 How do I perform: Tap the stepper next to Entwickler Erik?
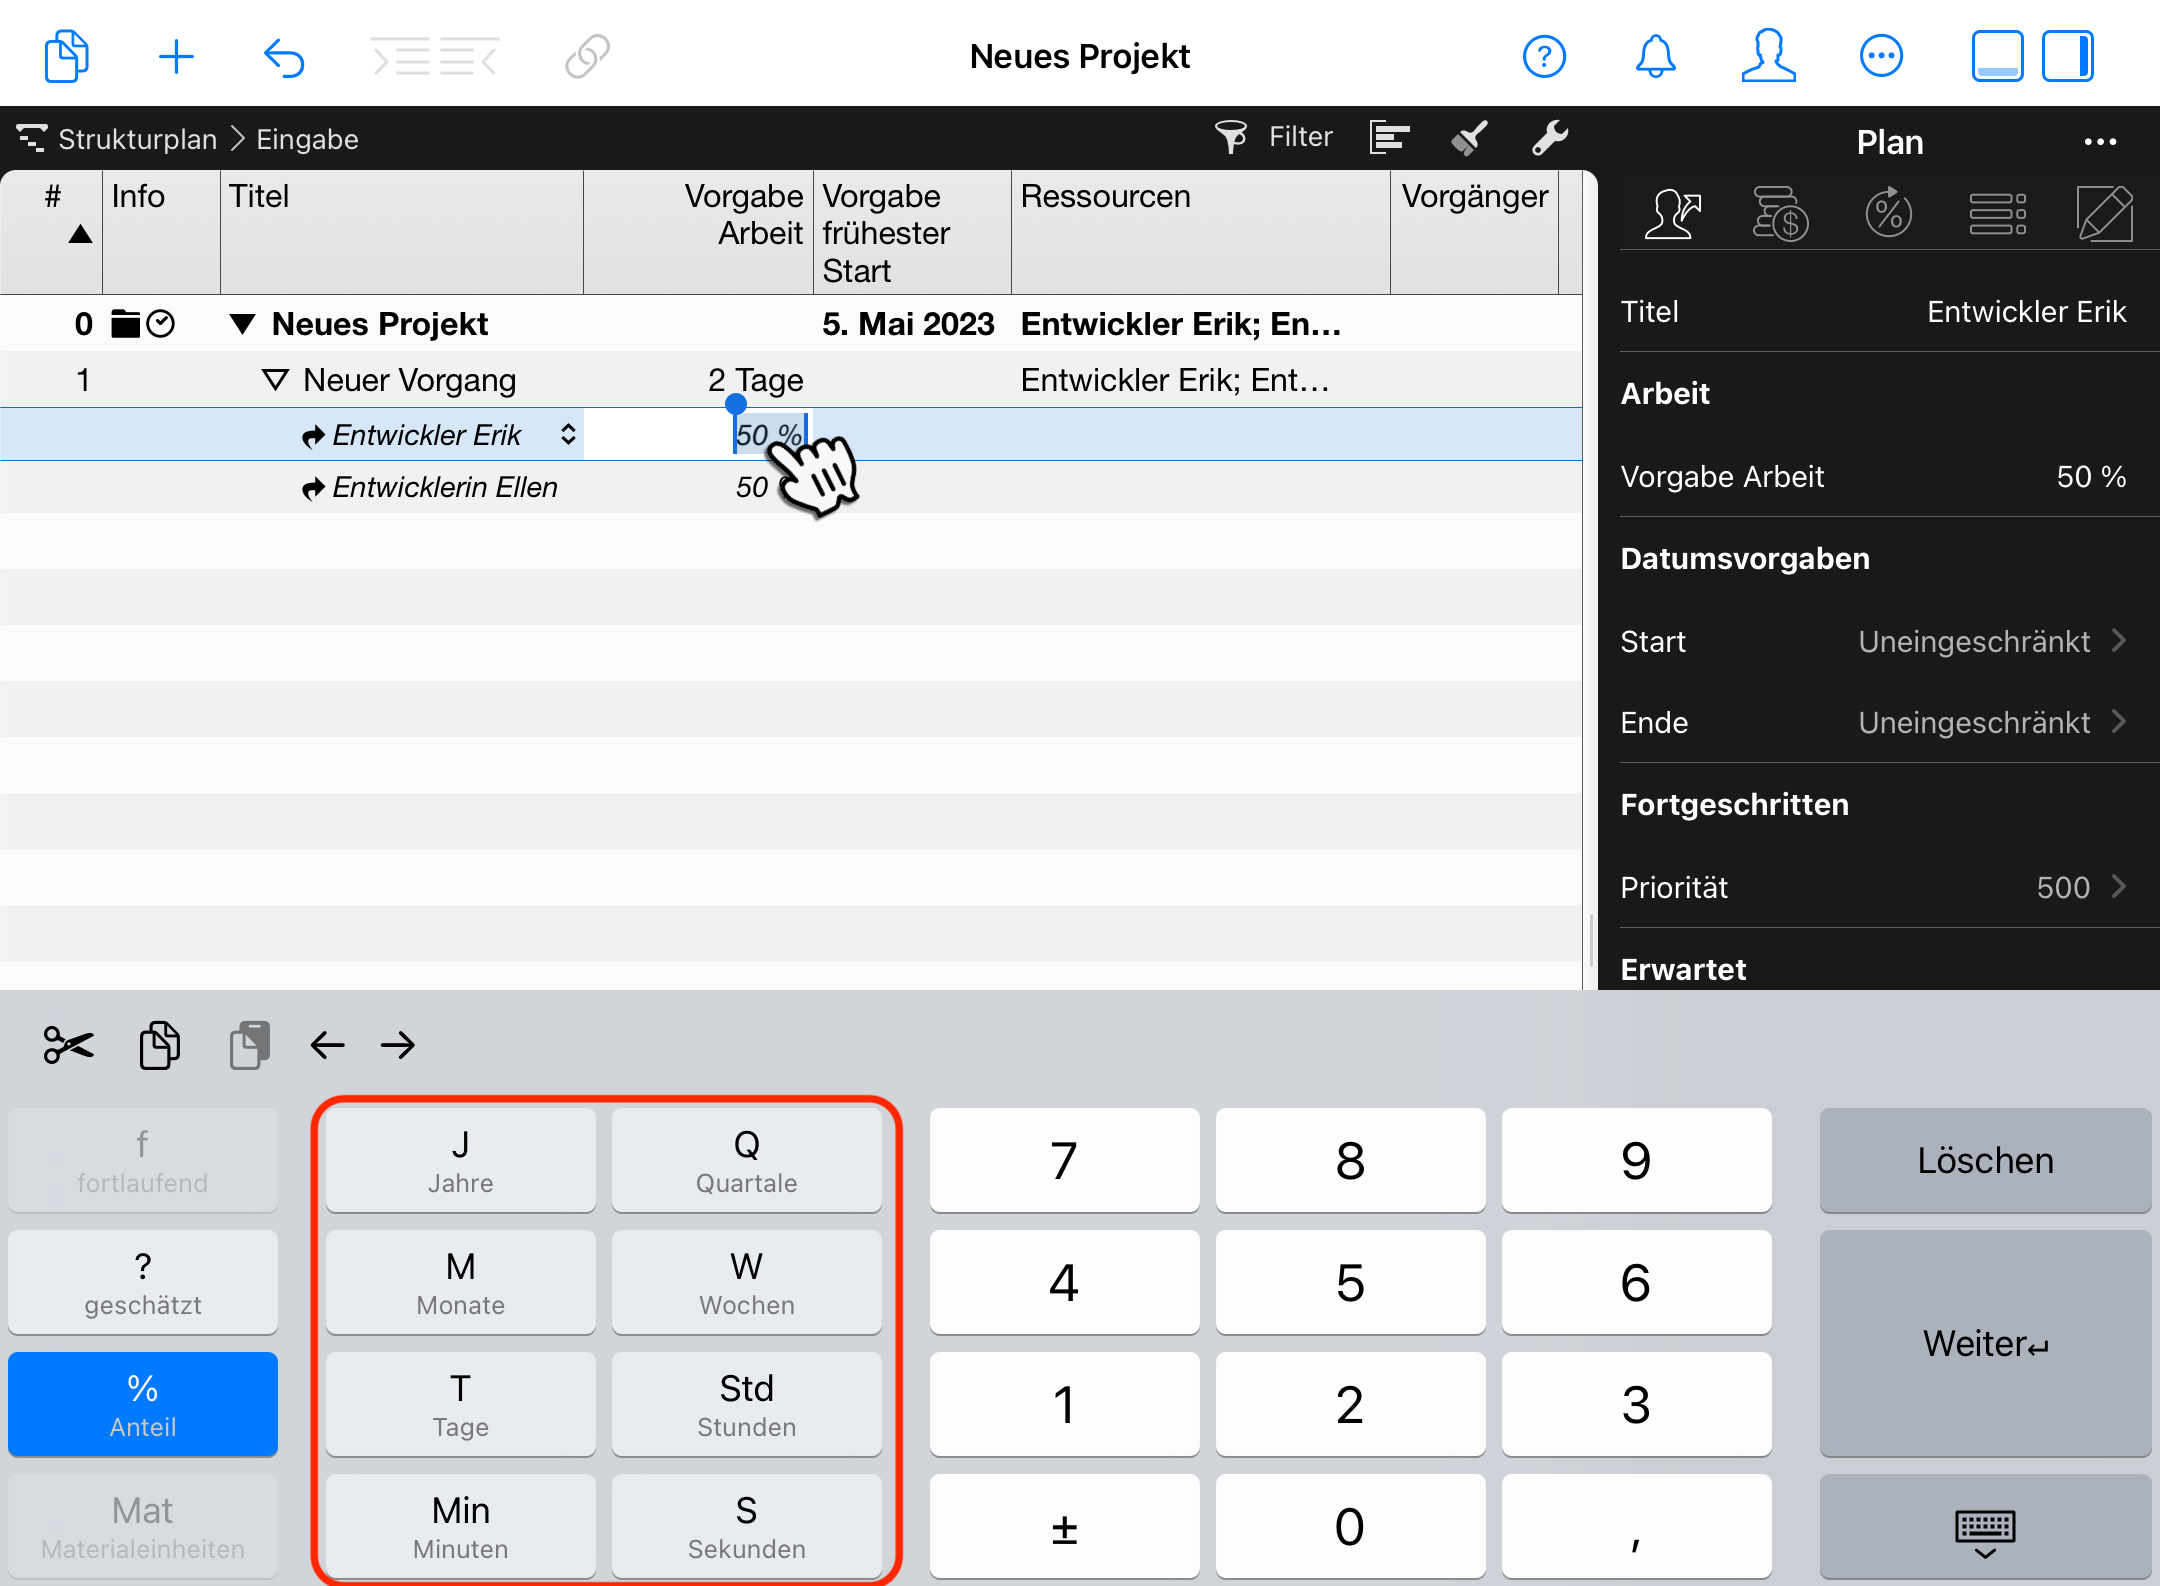point(567,434)
